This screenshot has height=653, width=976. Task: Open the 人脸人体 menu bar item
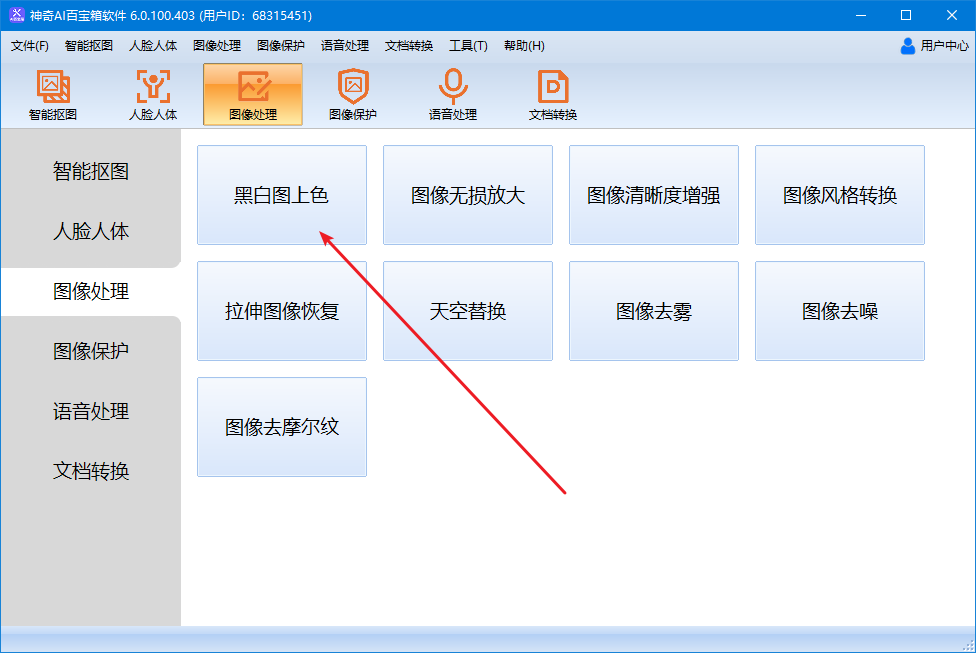pyautogui.click(x=153, y=45)
